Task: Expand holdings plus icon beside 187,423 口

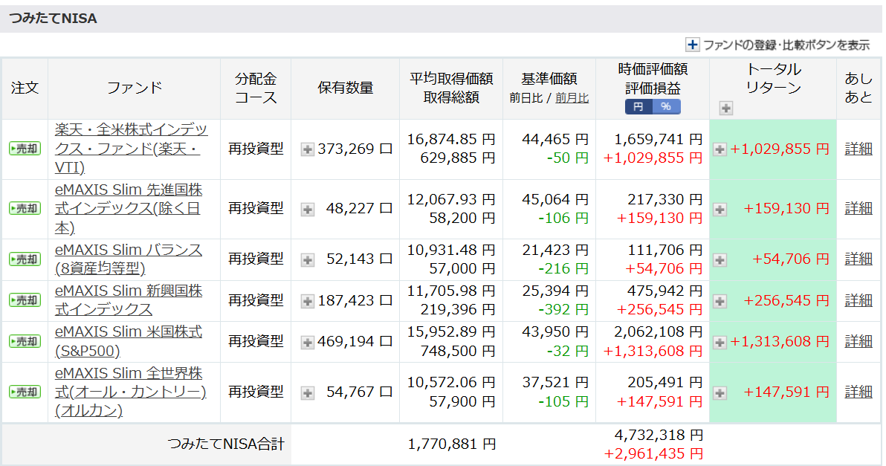Action: (307, 301)
